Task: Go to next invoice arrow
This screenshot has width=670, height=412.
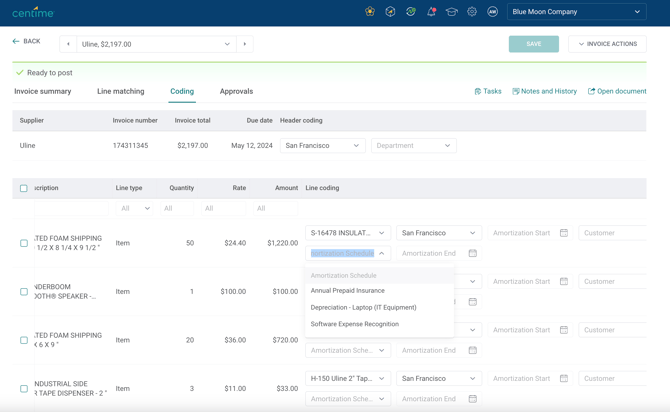Action: pos(245,44)
